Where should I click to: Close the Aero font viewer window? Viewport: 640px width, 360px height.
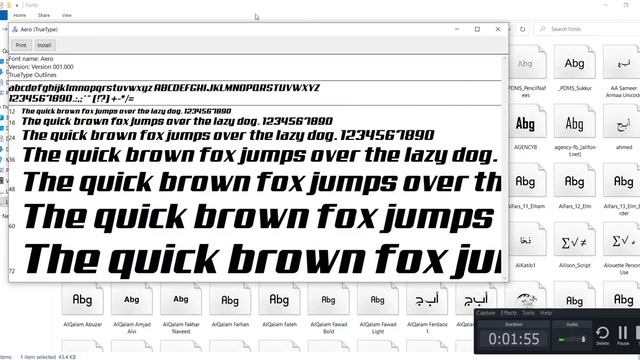pos(498,29)
